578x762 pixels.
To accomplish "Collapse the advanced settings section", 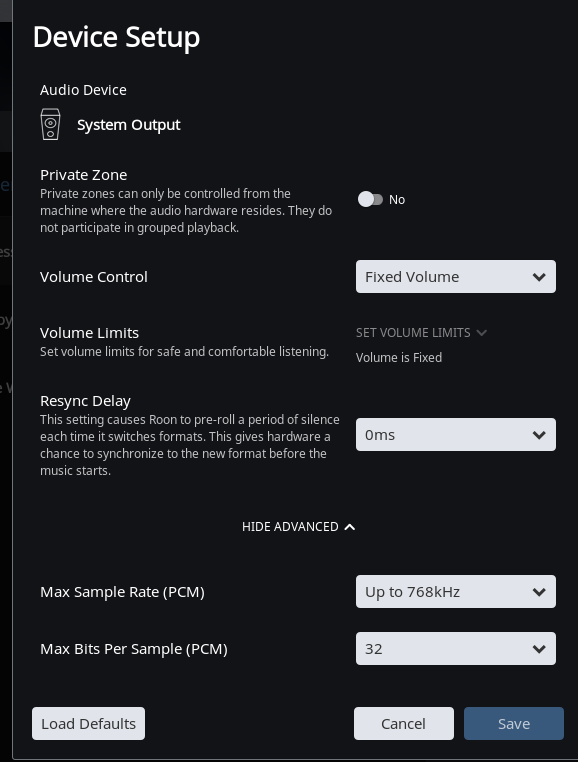I will click(x=298, y=527).
